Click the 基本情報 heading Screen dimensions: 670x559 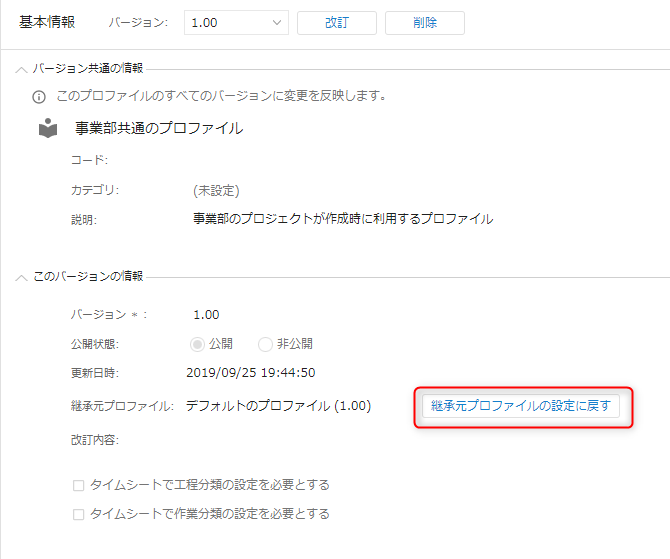coord(47,22)
